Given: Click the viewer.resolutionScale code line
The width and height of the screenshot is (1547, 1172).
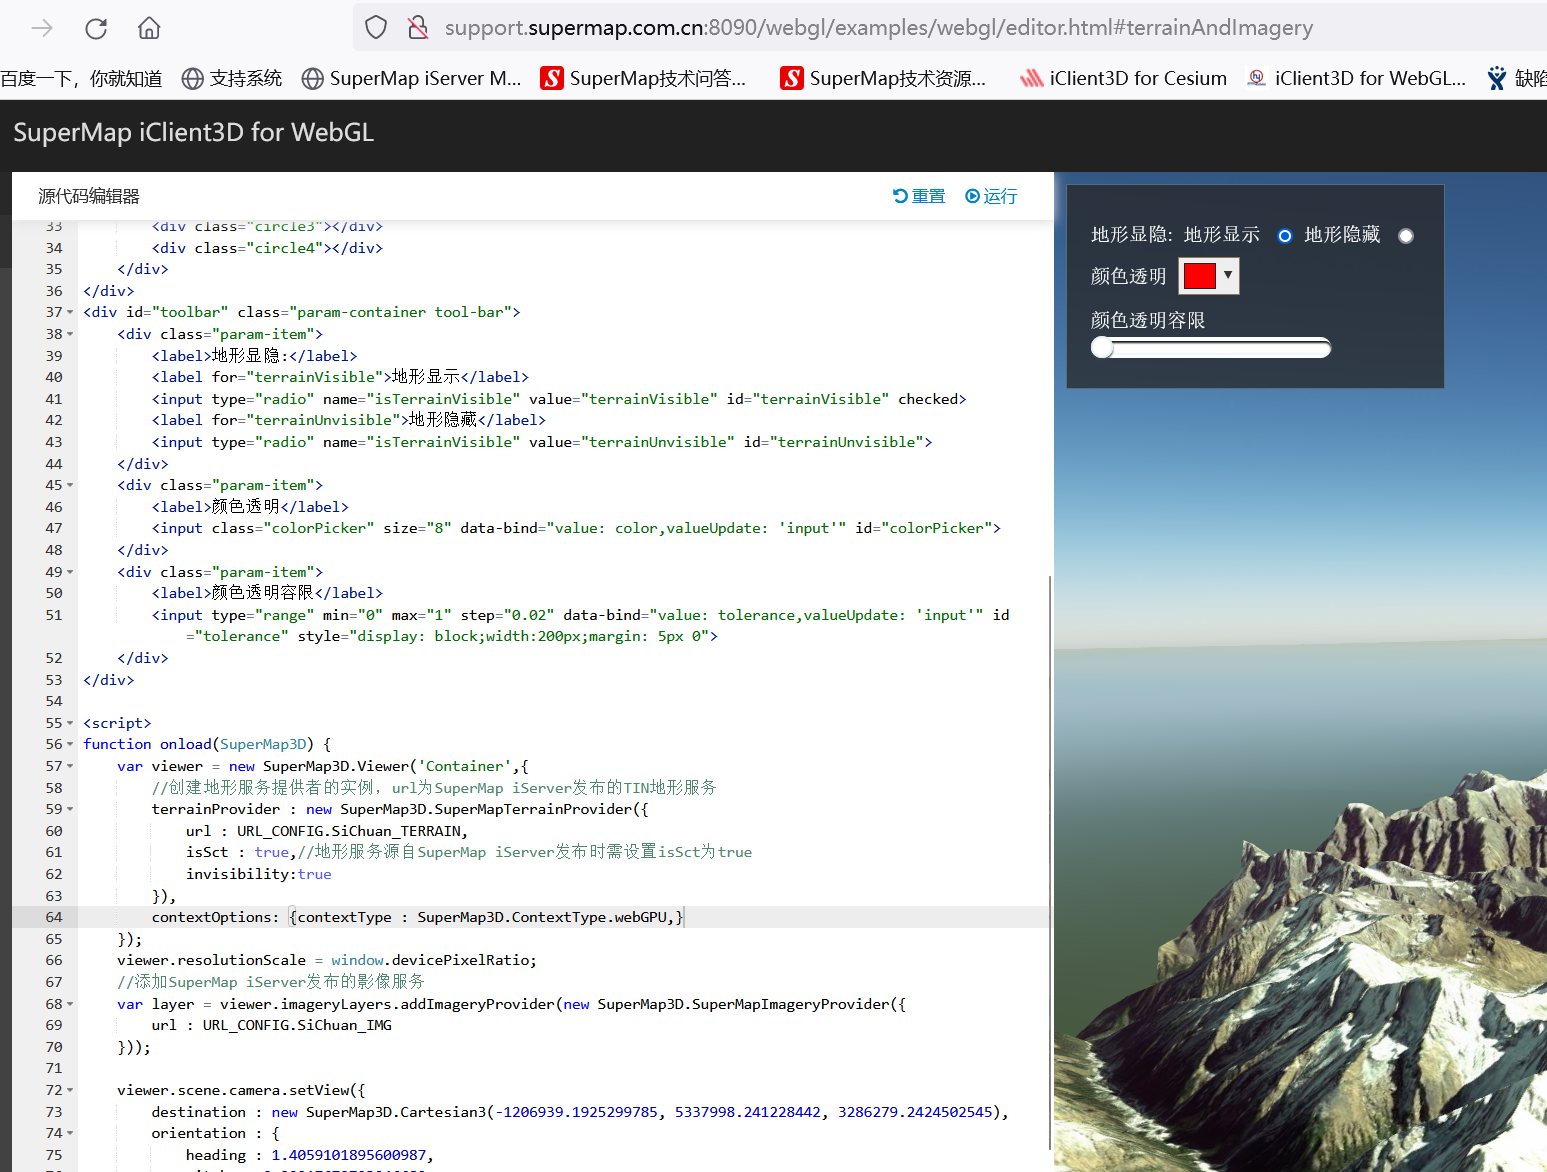Looking at the screenshot, I should tap(327, 960).
